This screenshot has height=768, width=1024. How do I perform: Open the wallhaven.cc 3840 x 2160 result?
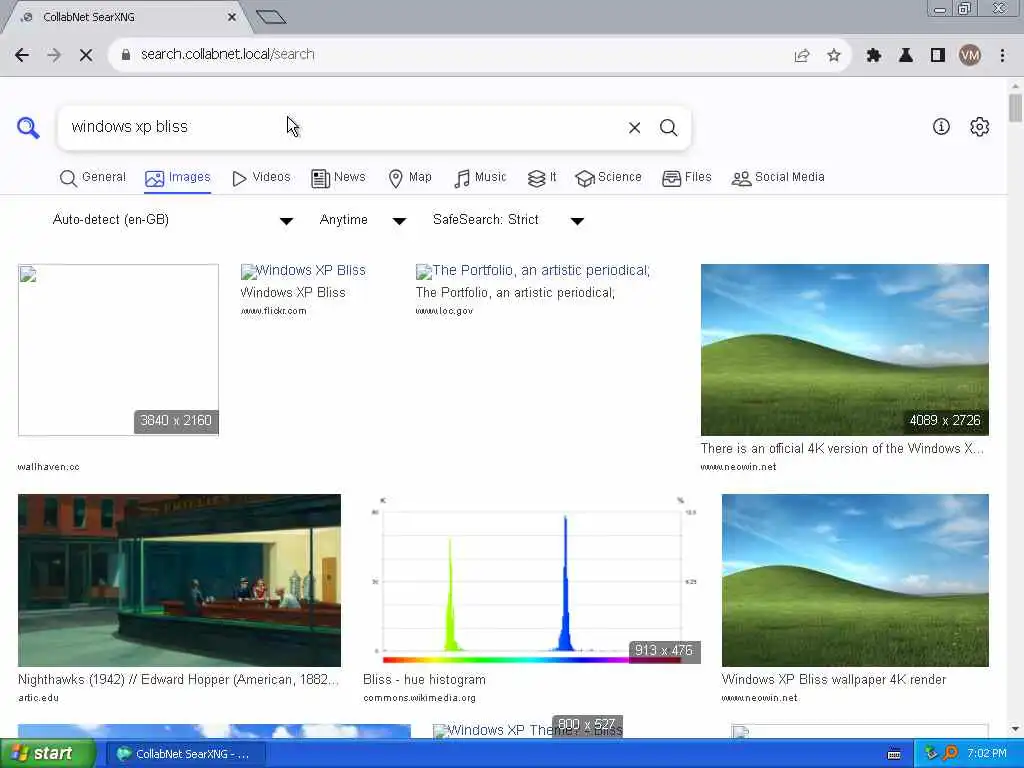click(x=118, y=350)
